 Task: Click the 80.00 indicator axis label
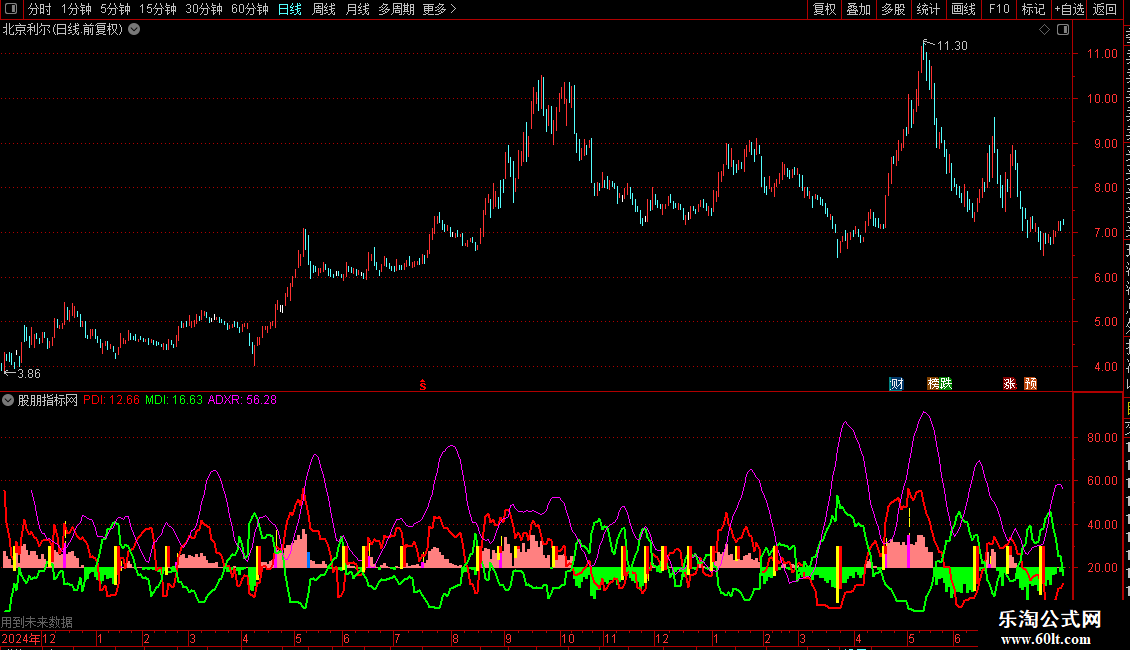1102,437
